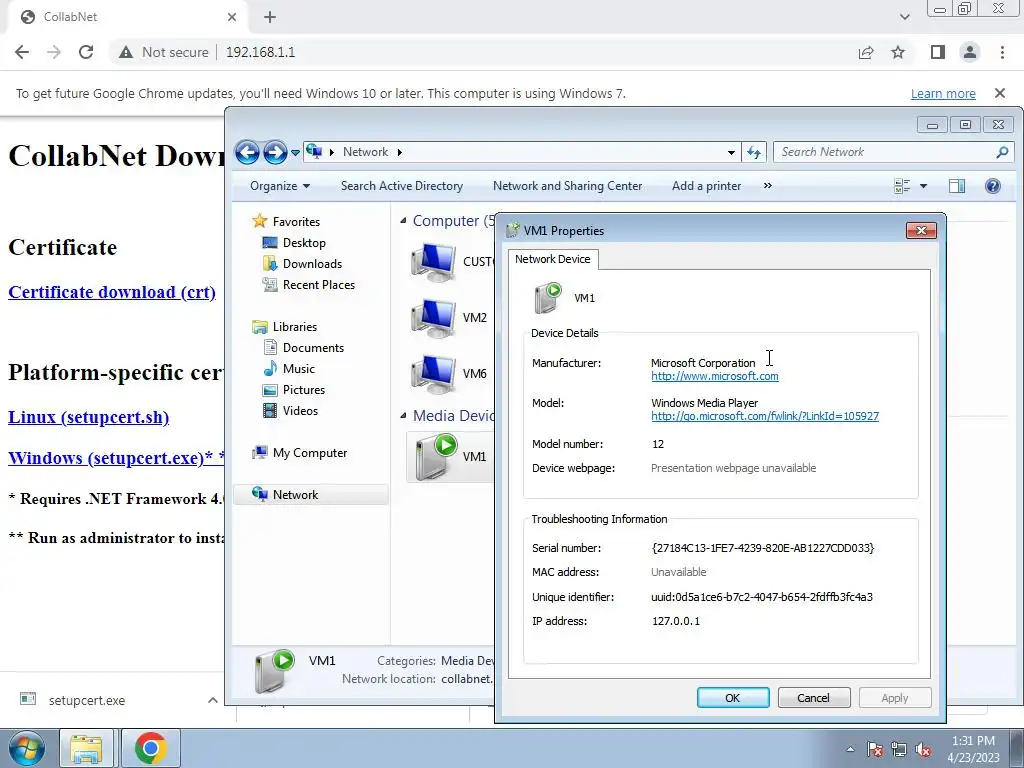Select the Network Device tab
Image resolution: width=1024 pixels, height=768 pixels.
[552, 259]
